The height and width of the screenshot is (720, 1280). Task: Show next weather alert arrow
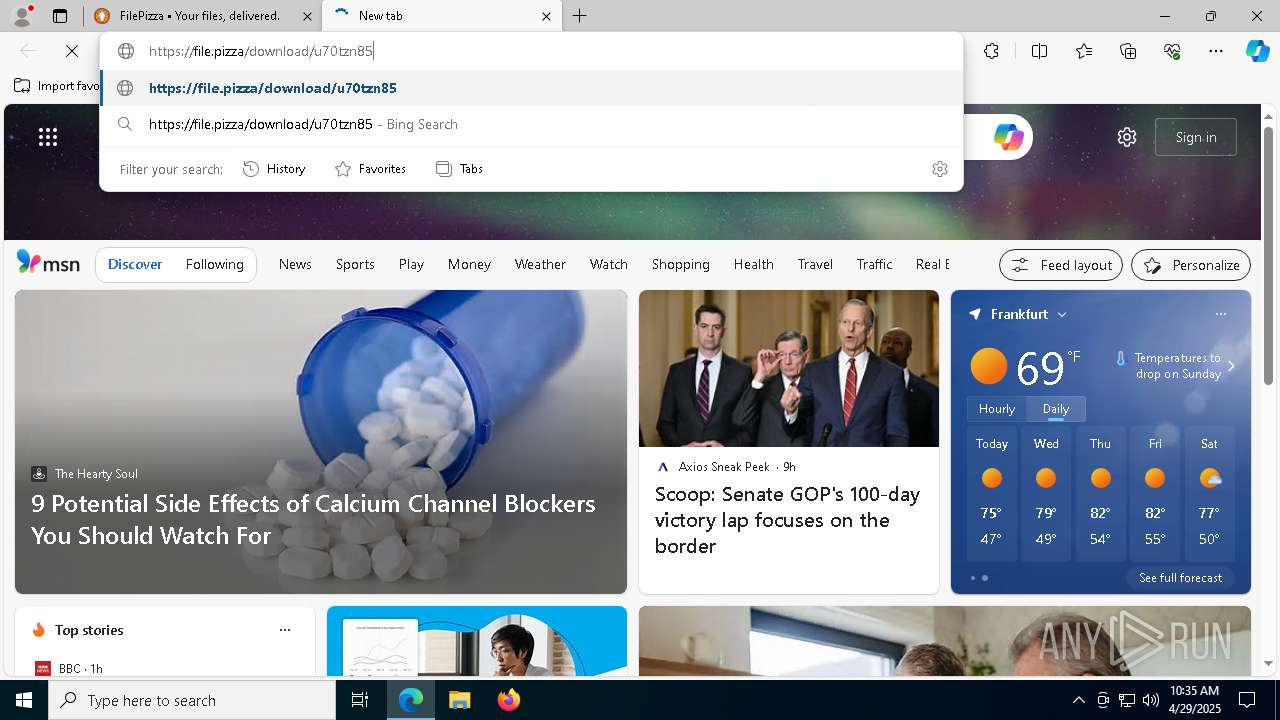pyautogui.click(x=1231, y=366)
